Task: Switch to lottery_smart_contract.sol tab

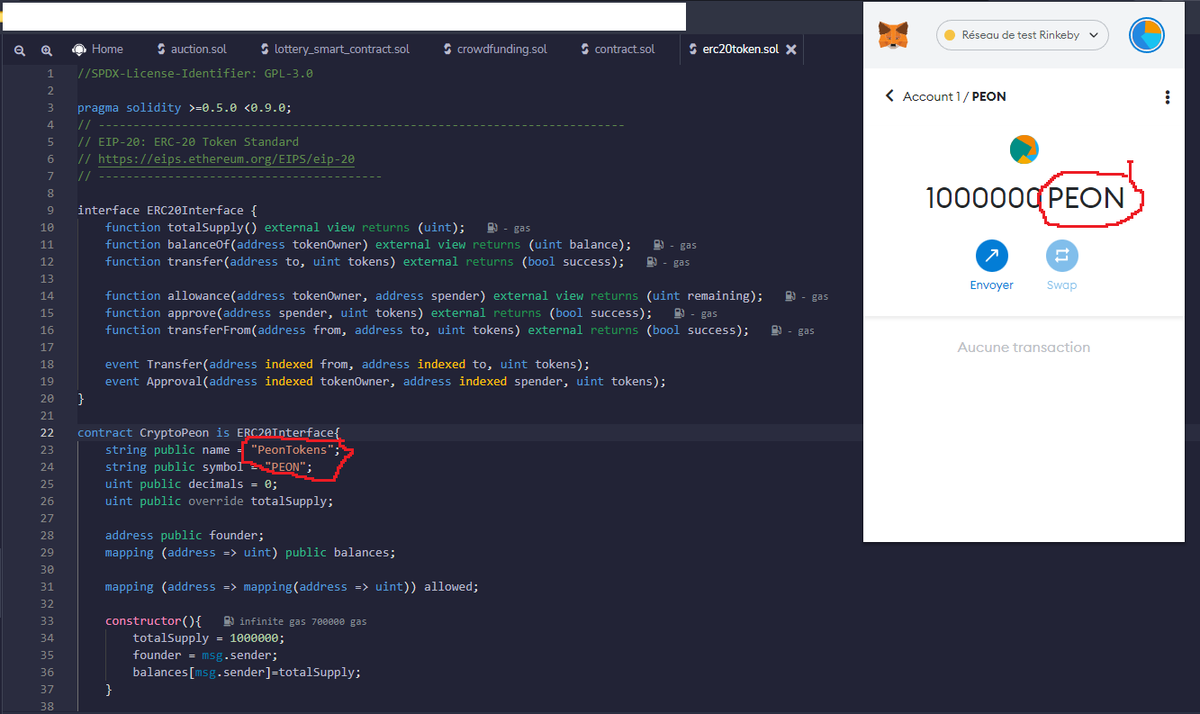Action: [x=336, y=49]
